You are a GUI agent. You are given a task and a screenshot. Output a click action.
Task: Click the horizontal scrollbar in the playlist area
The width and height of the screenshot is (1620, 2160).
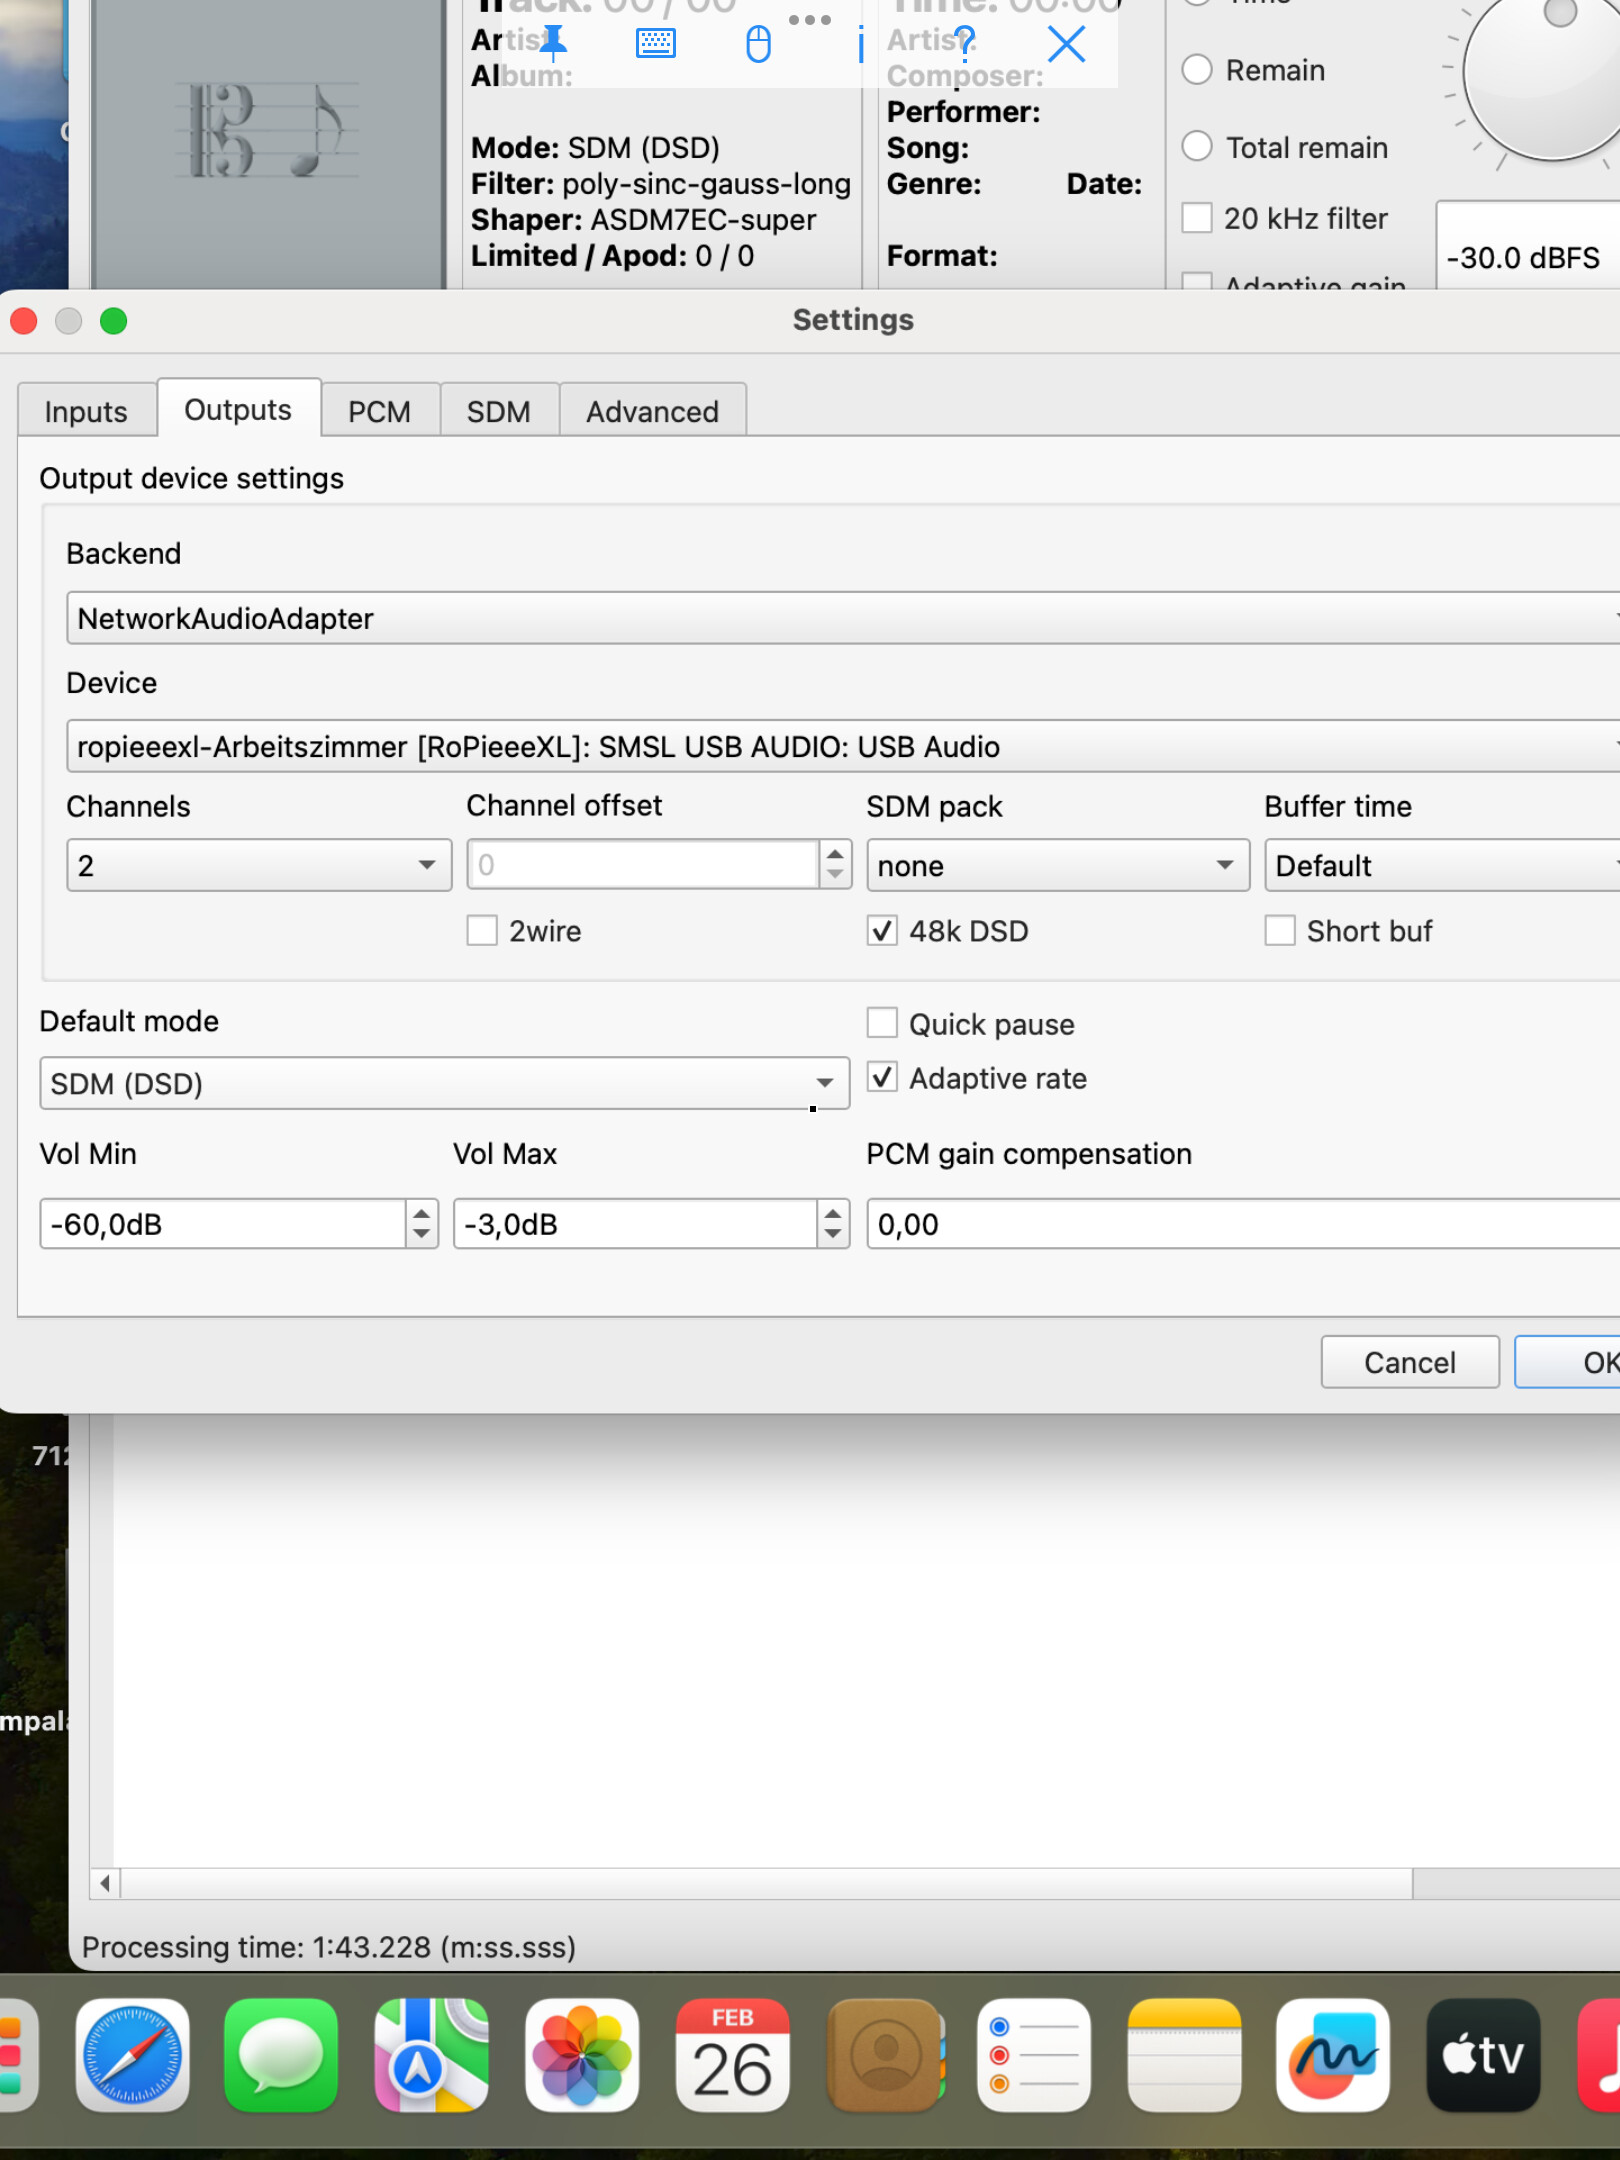click(x=766, y=1884)
